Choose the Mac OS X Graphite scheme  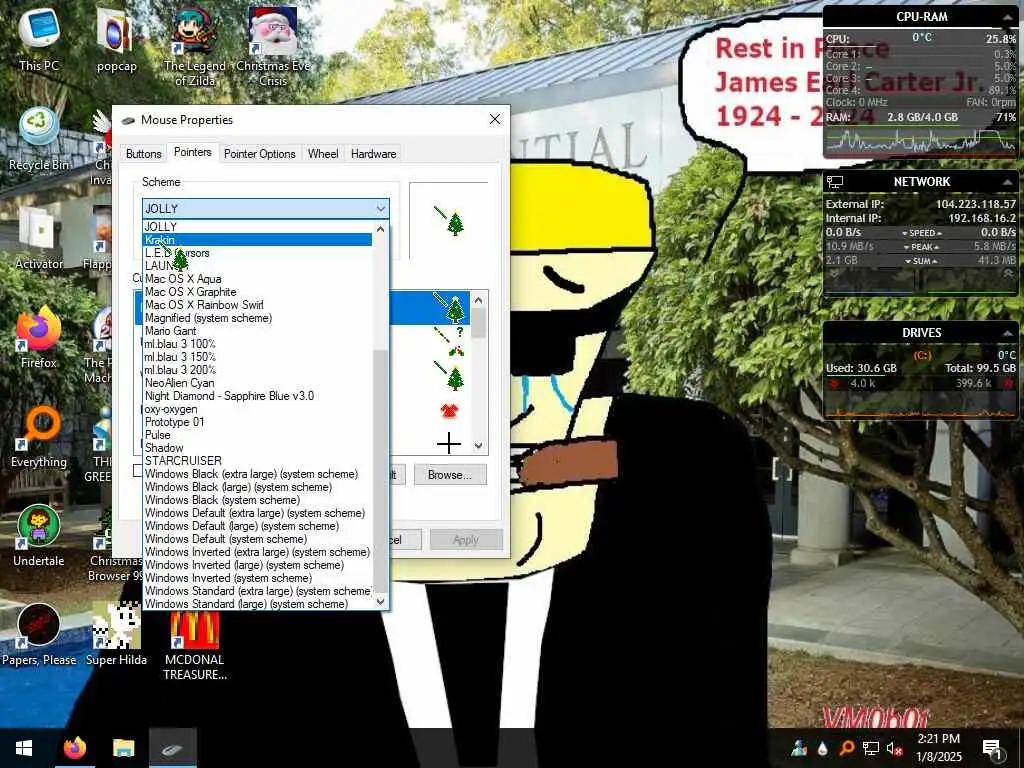pos(257,292)
